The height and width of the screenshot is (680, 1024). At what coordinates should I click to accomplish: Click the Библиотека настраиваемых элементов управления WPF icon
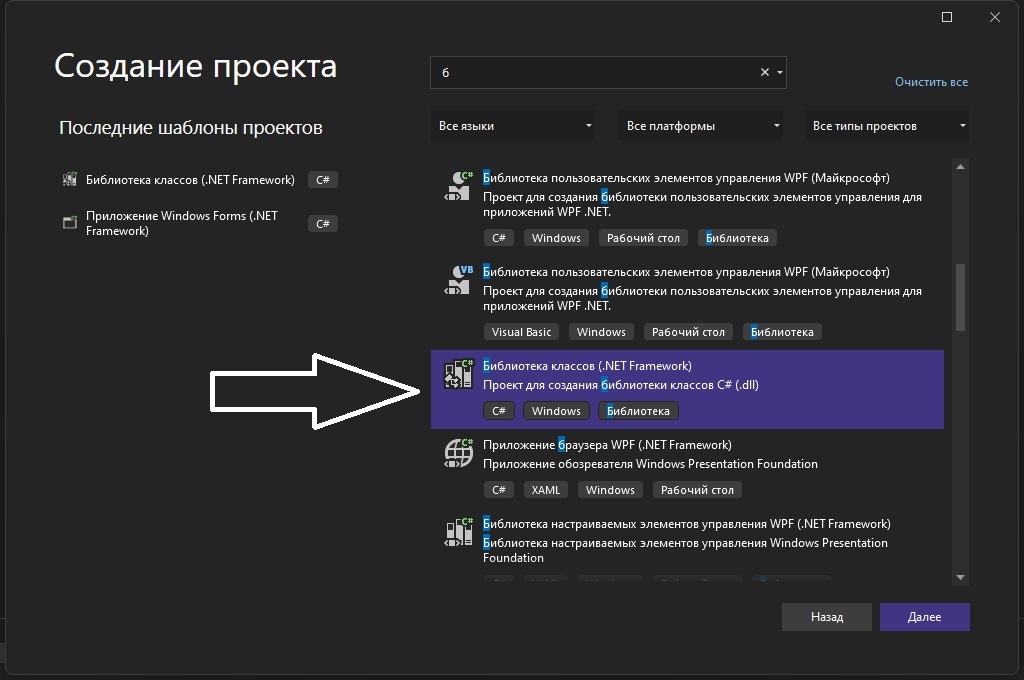(x=458, y=532)
